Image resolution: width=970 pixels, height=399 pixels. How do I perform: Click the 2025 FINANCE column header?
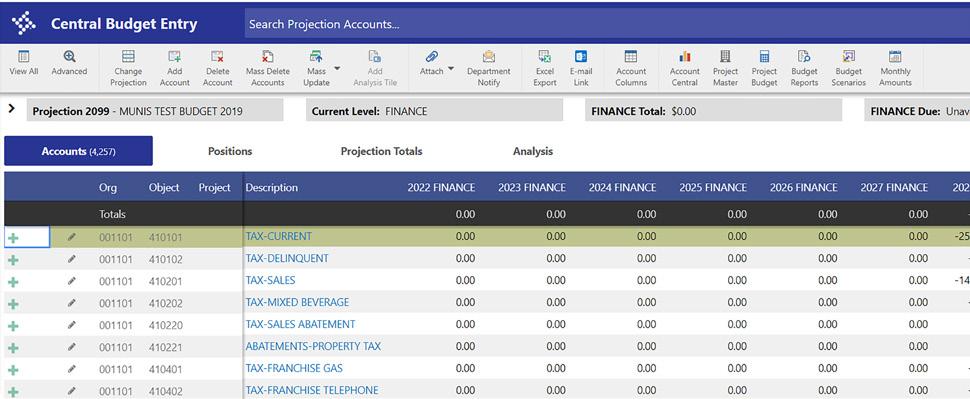pos(713,187)
